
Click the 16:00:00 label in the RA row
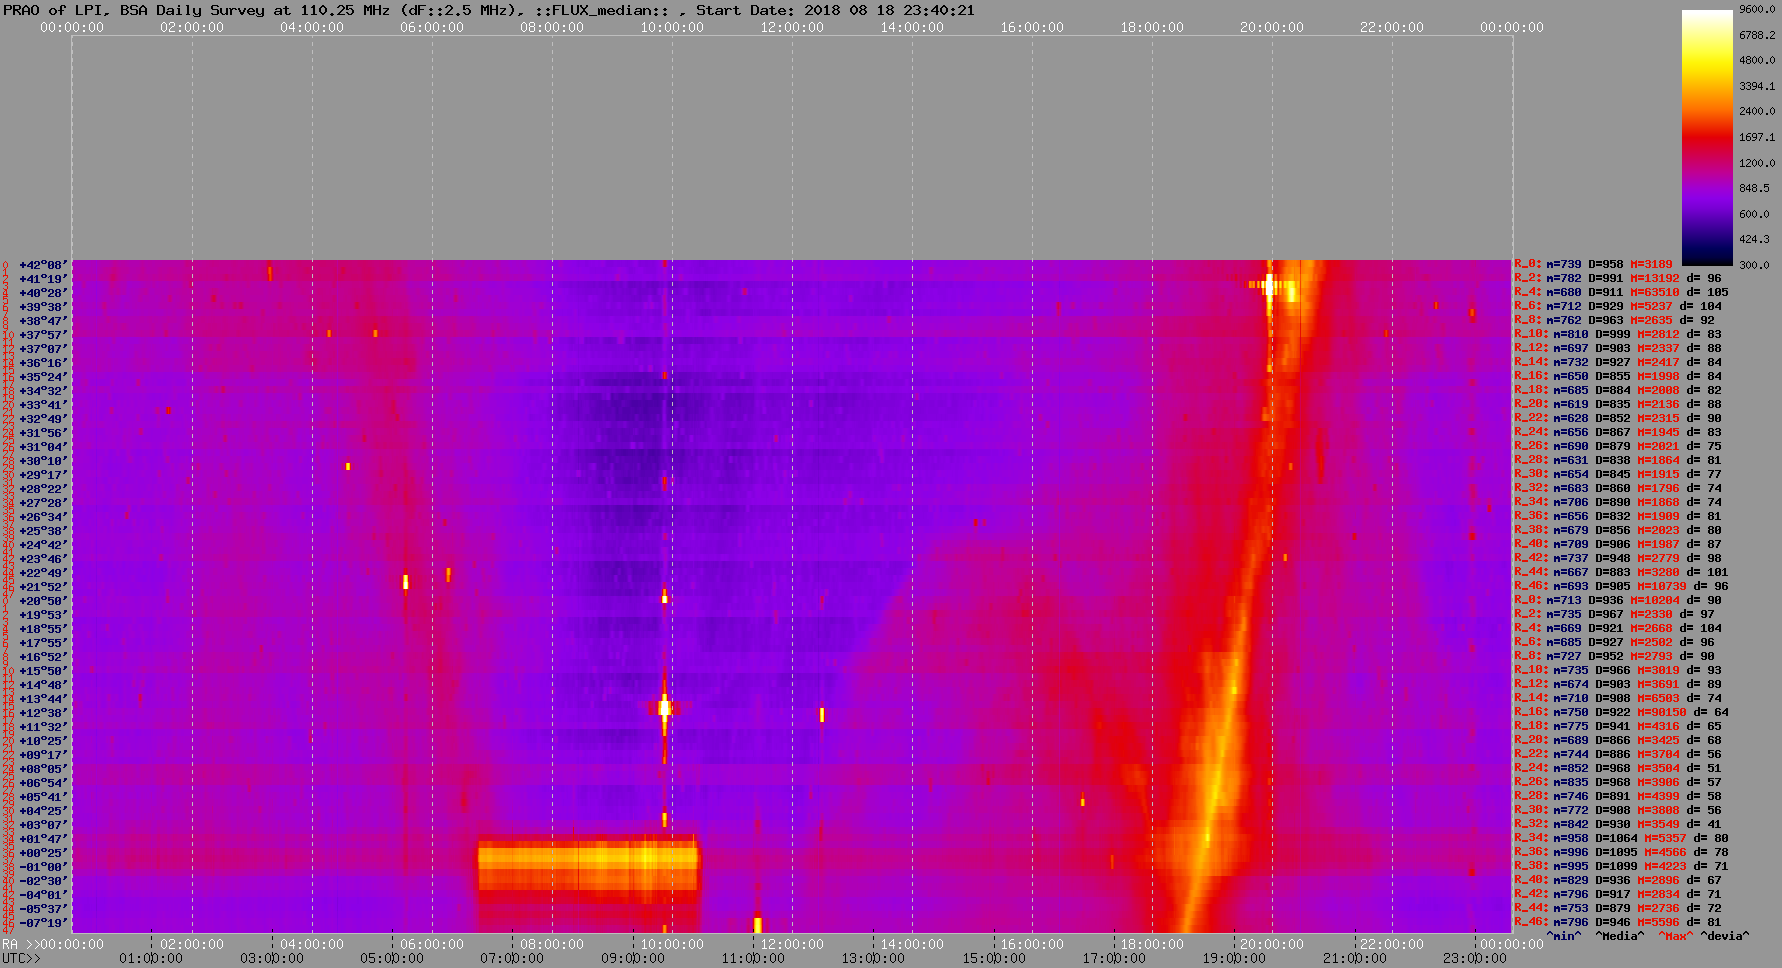(x=1033, y=944)
